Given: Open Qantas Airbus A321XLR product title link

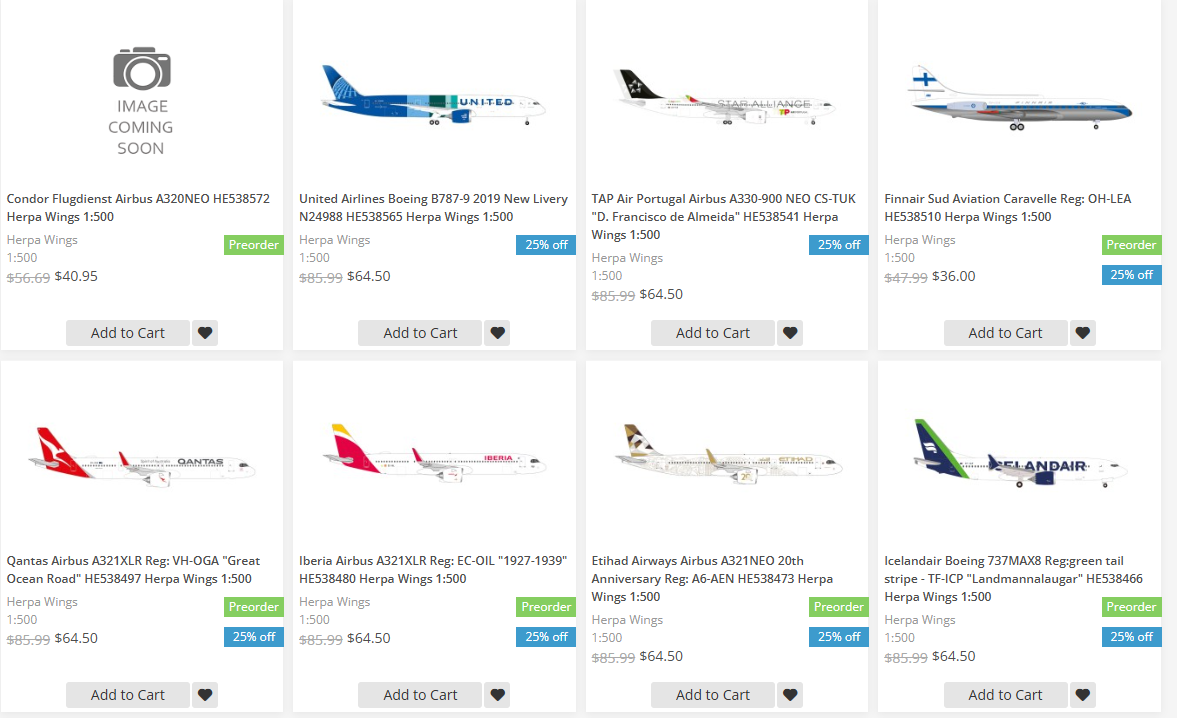Looking at the screenshot, I should coord(133,570).
